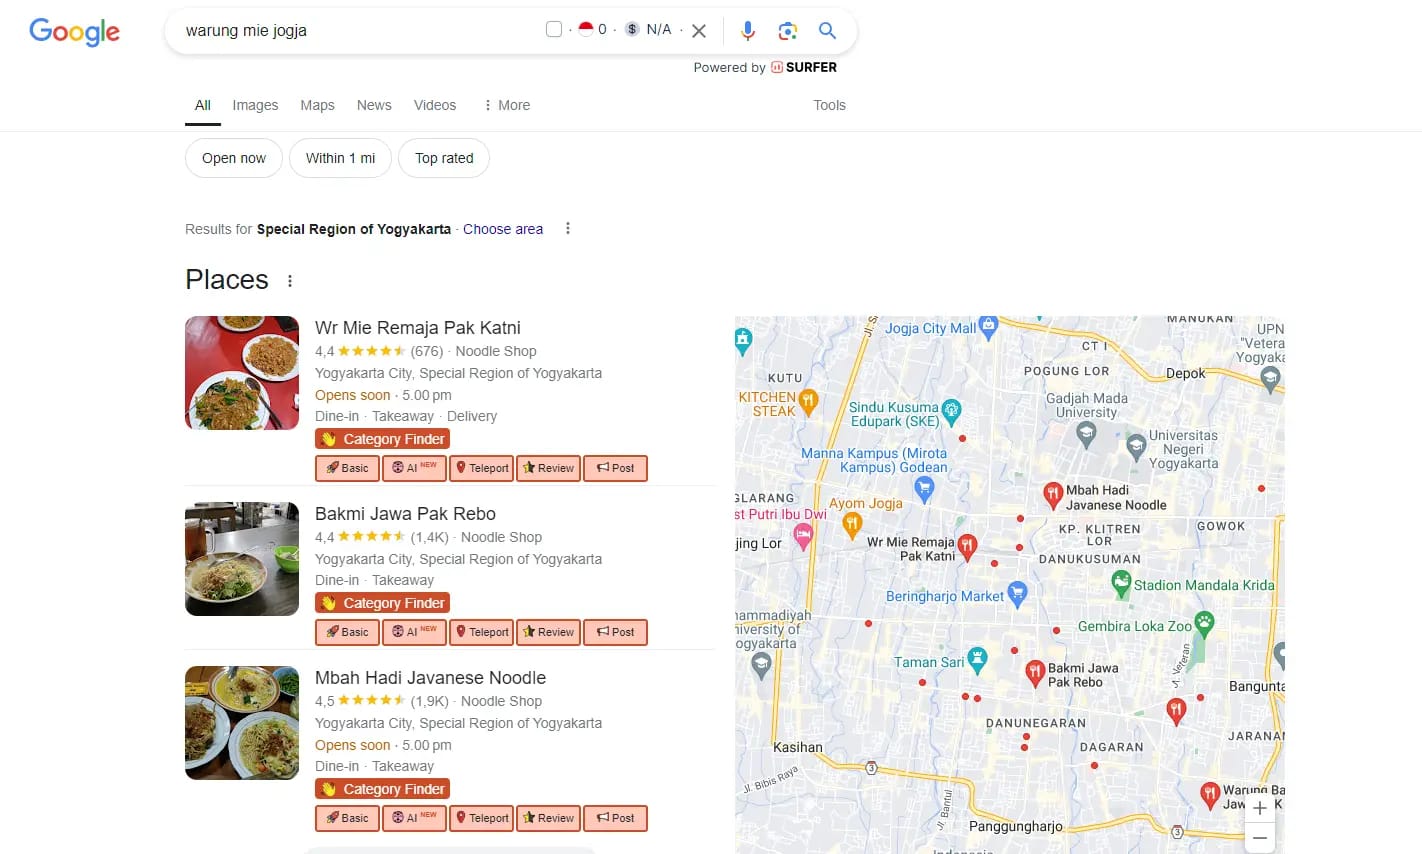Zoom in on the map with plus
Screen dimensions: 1422x854
[x=1260, y=808]
